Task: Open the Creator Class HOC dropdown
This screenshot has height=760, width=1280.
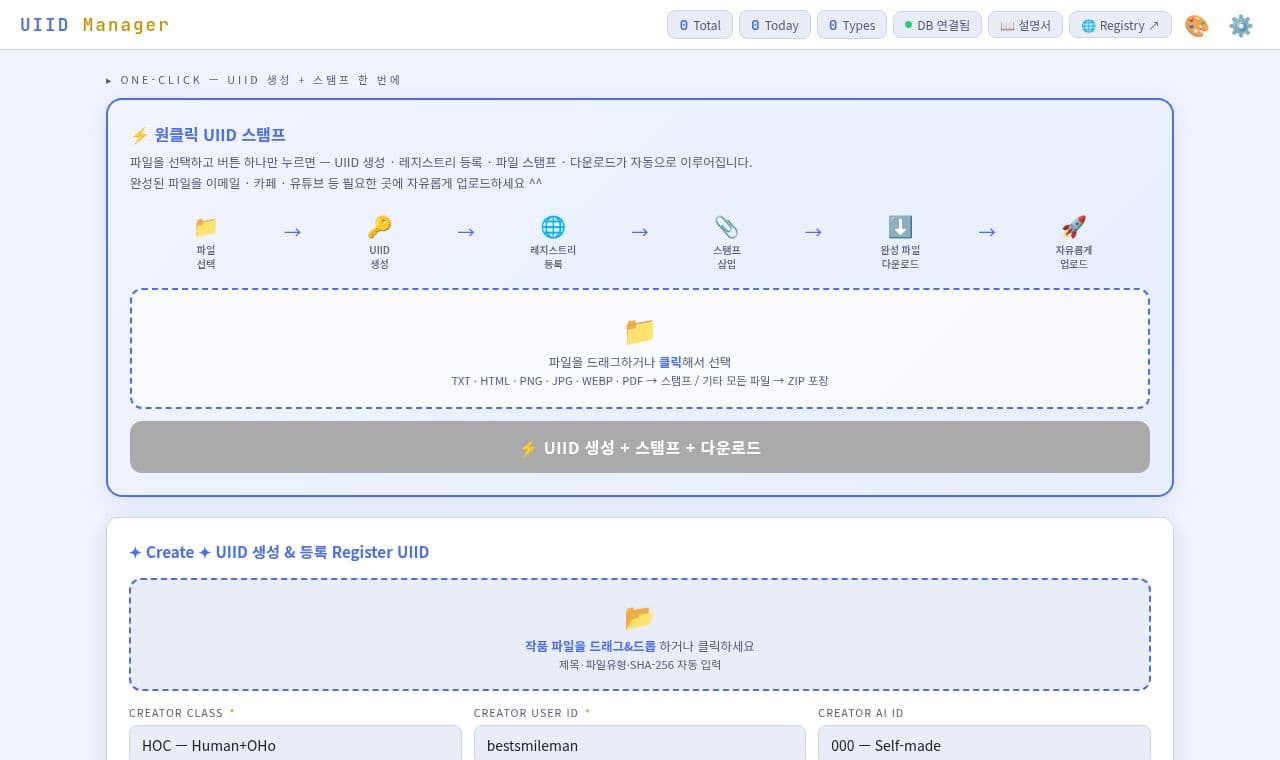Action: tap(295, 745)
